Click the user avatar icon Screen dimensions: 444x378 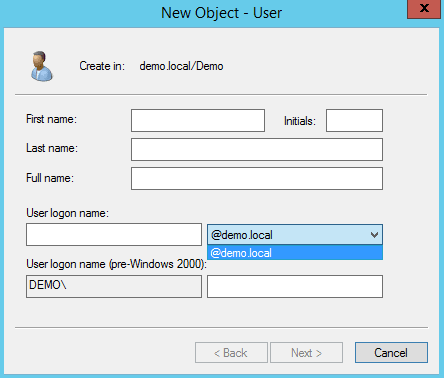click(x=42, y=66)
